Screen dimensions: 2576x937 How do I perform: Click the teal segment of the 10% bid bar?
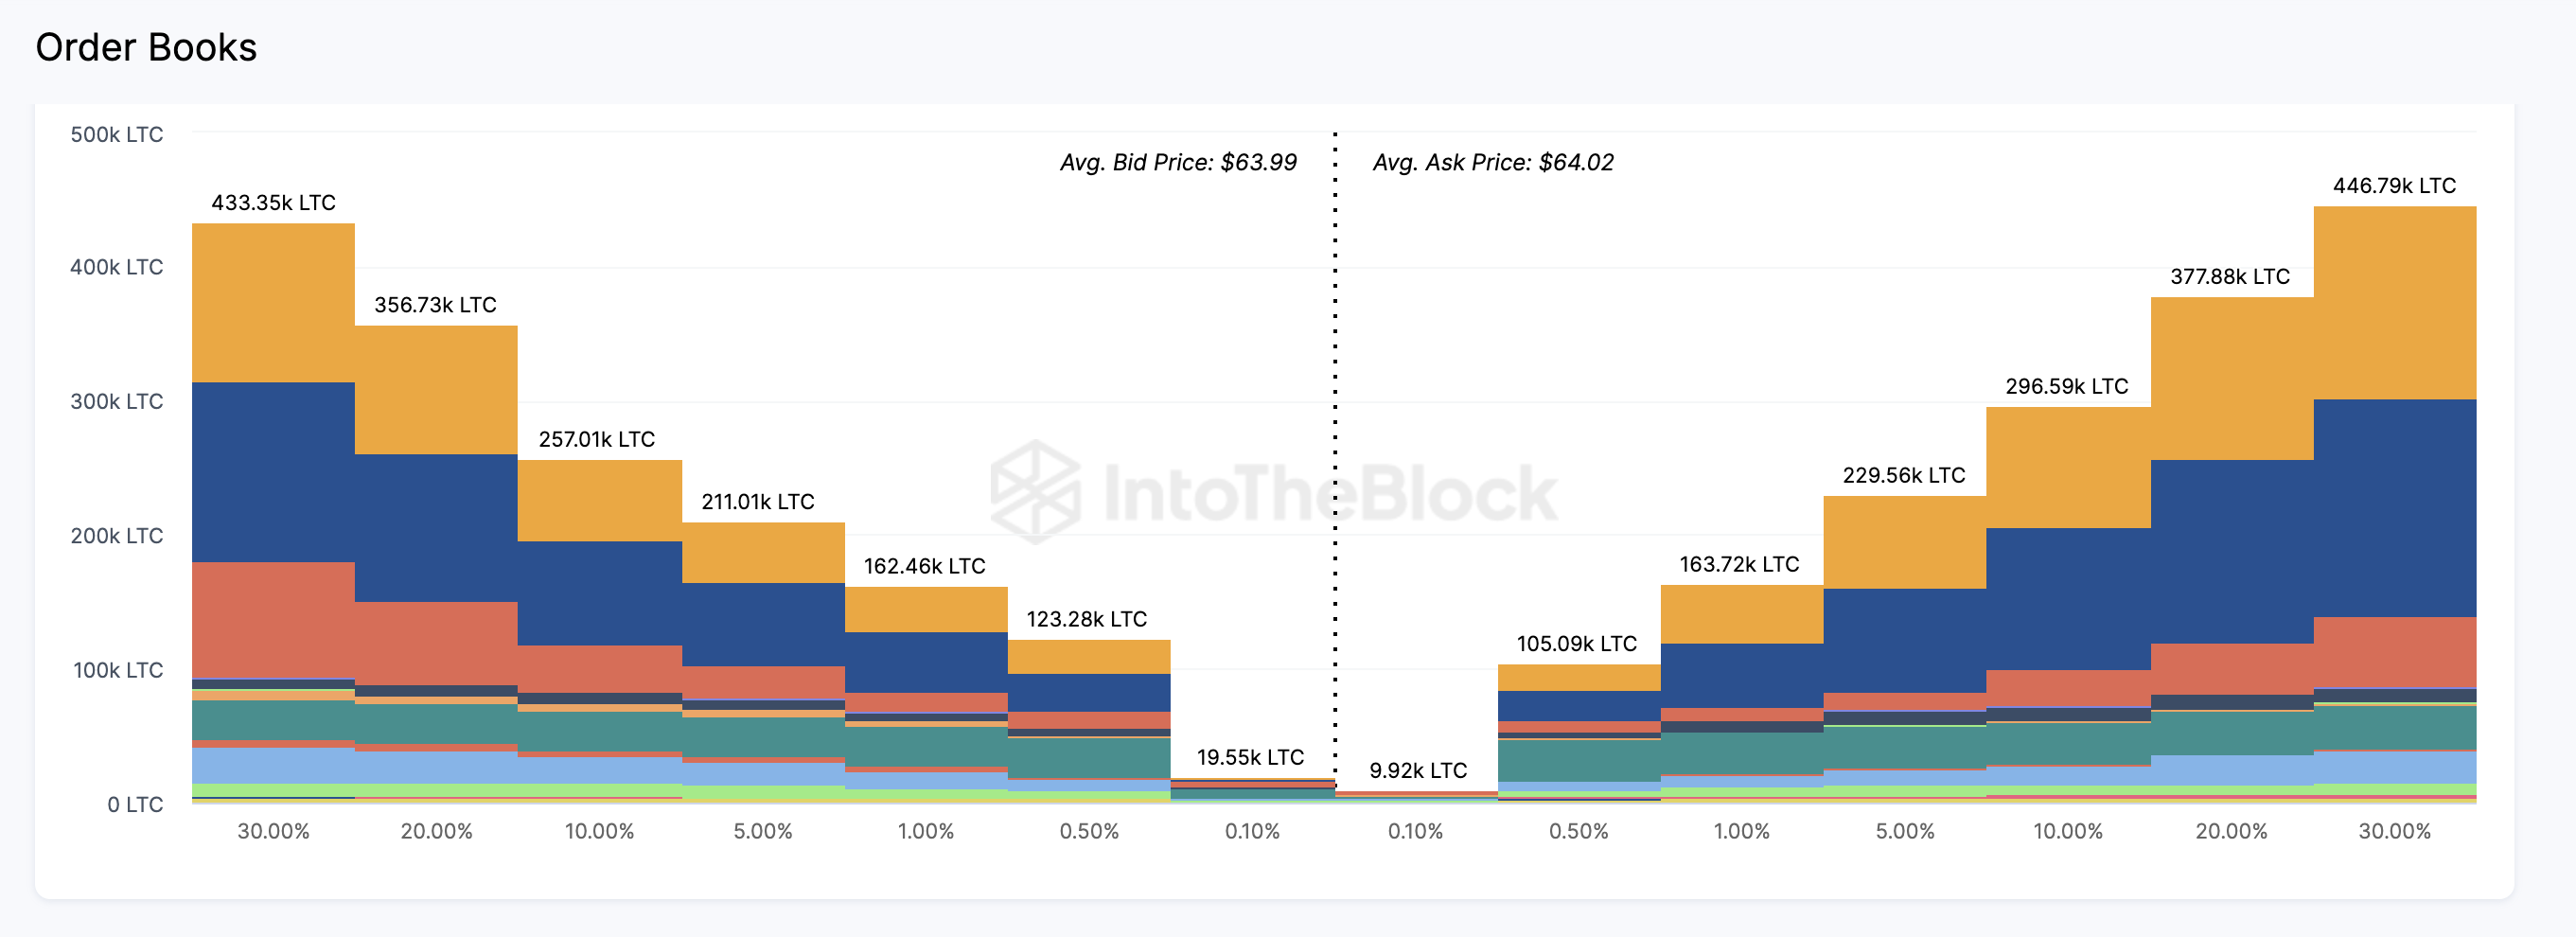coord(599,731)
